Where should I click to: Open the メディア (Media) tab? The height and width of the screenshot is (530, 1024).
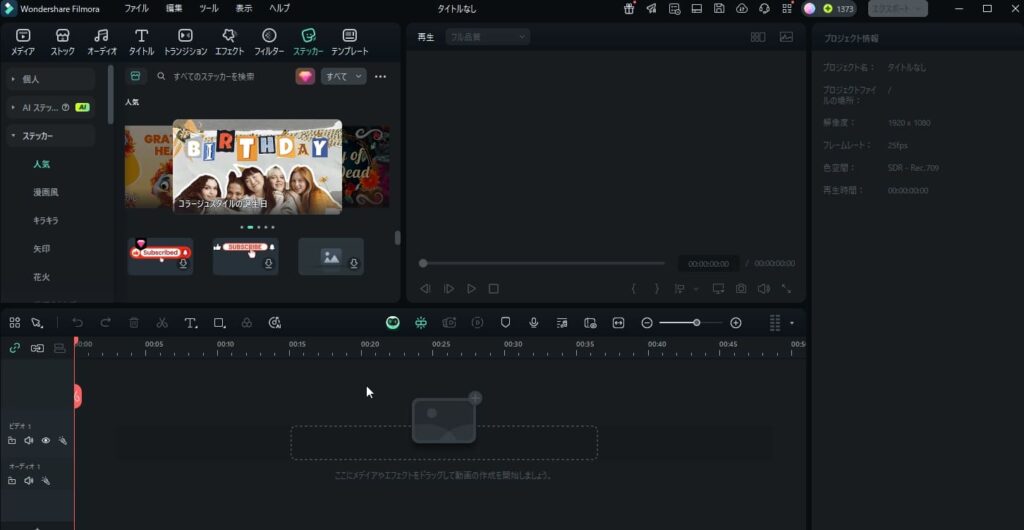pos(23,42)
